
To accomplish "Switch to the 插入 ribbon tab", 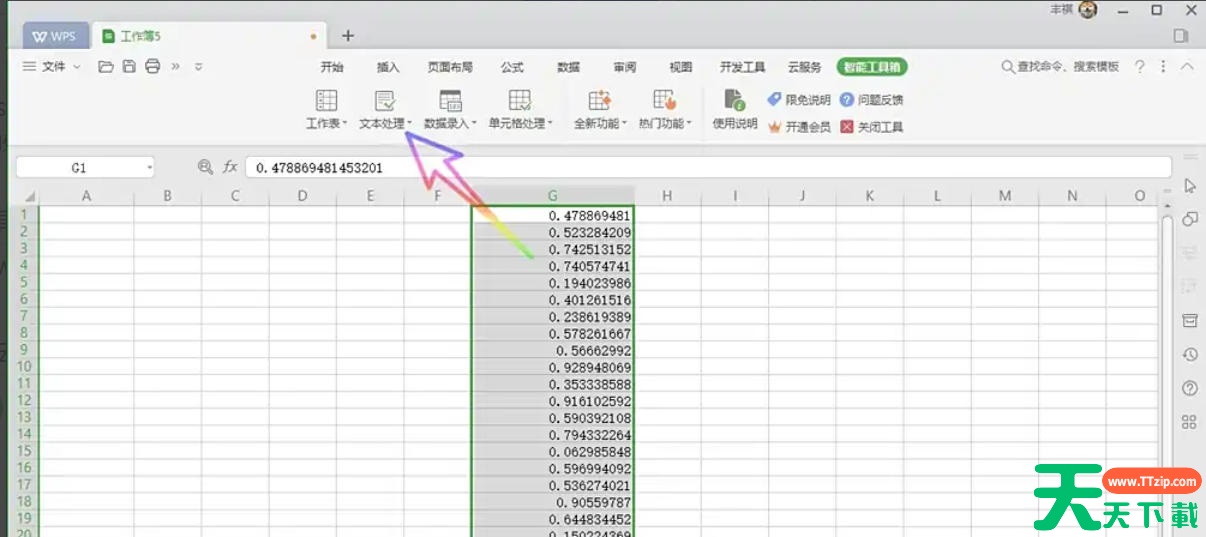I will (388, 67).
